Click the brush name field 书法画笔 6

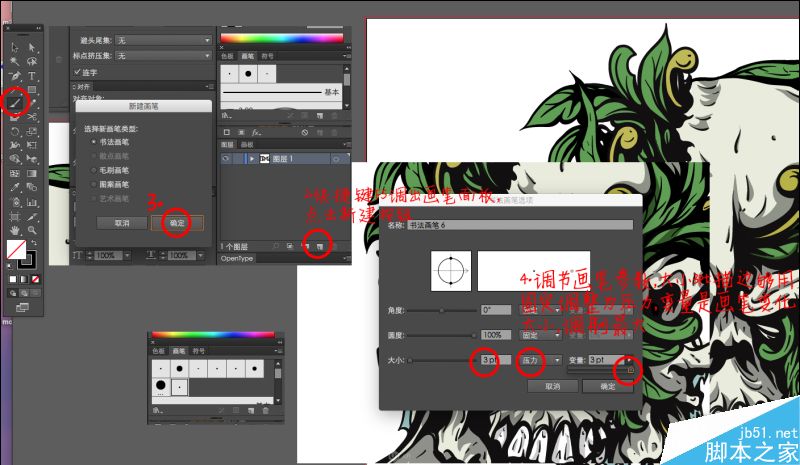tap(520, 225)
